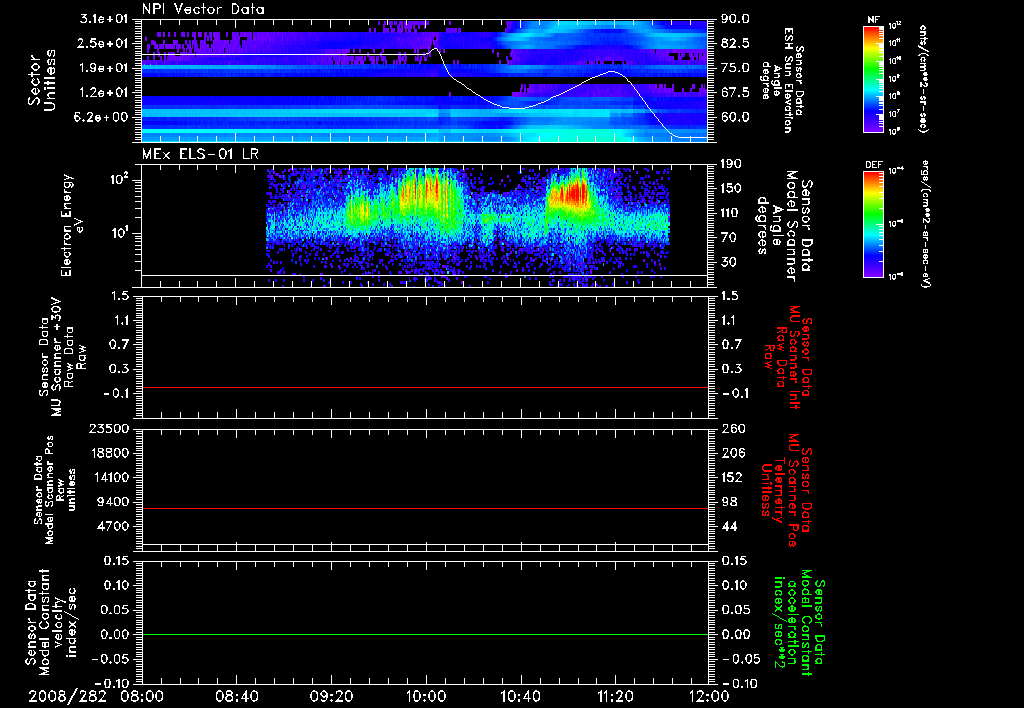The width and height of the screenshot is (1024, 708).
Task: Click the DEF color scale bar
Action: (x=874, y=224)
